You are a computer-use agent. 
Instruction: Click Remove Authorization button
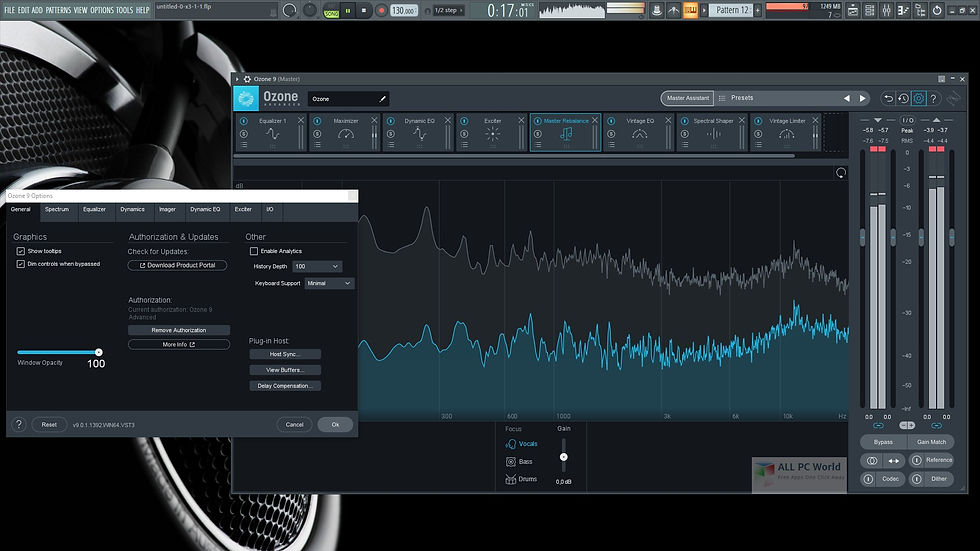tap(179, 330)
